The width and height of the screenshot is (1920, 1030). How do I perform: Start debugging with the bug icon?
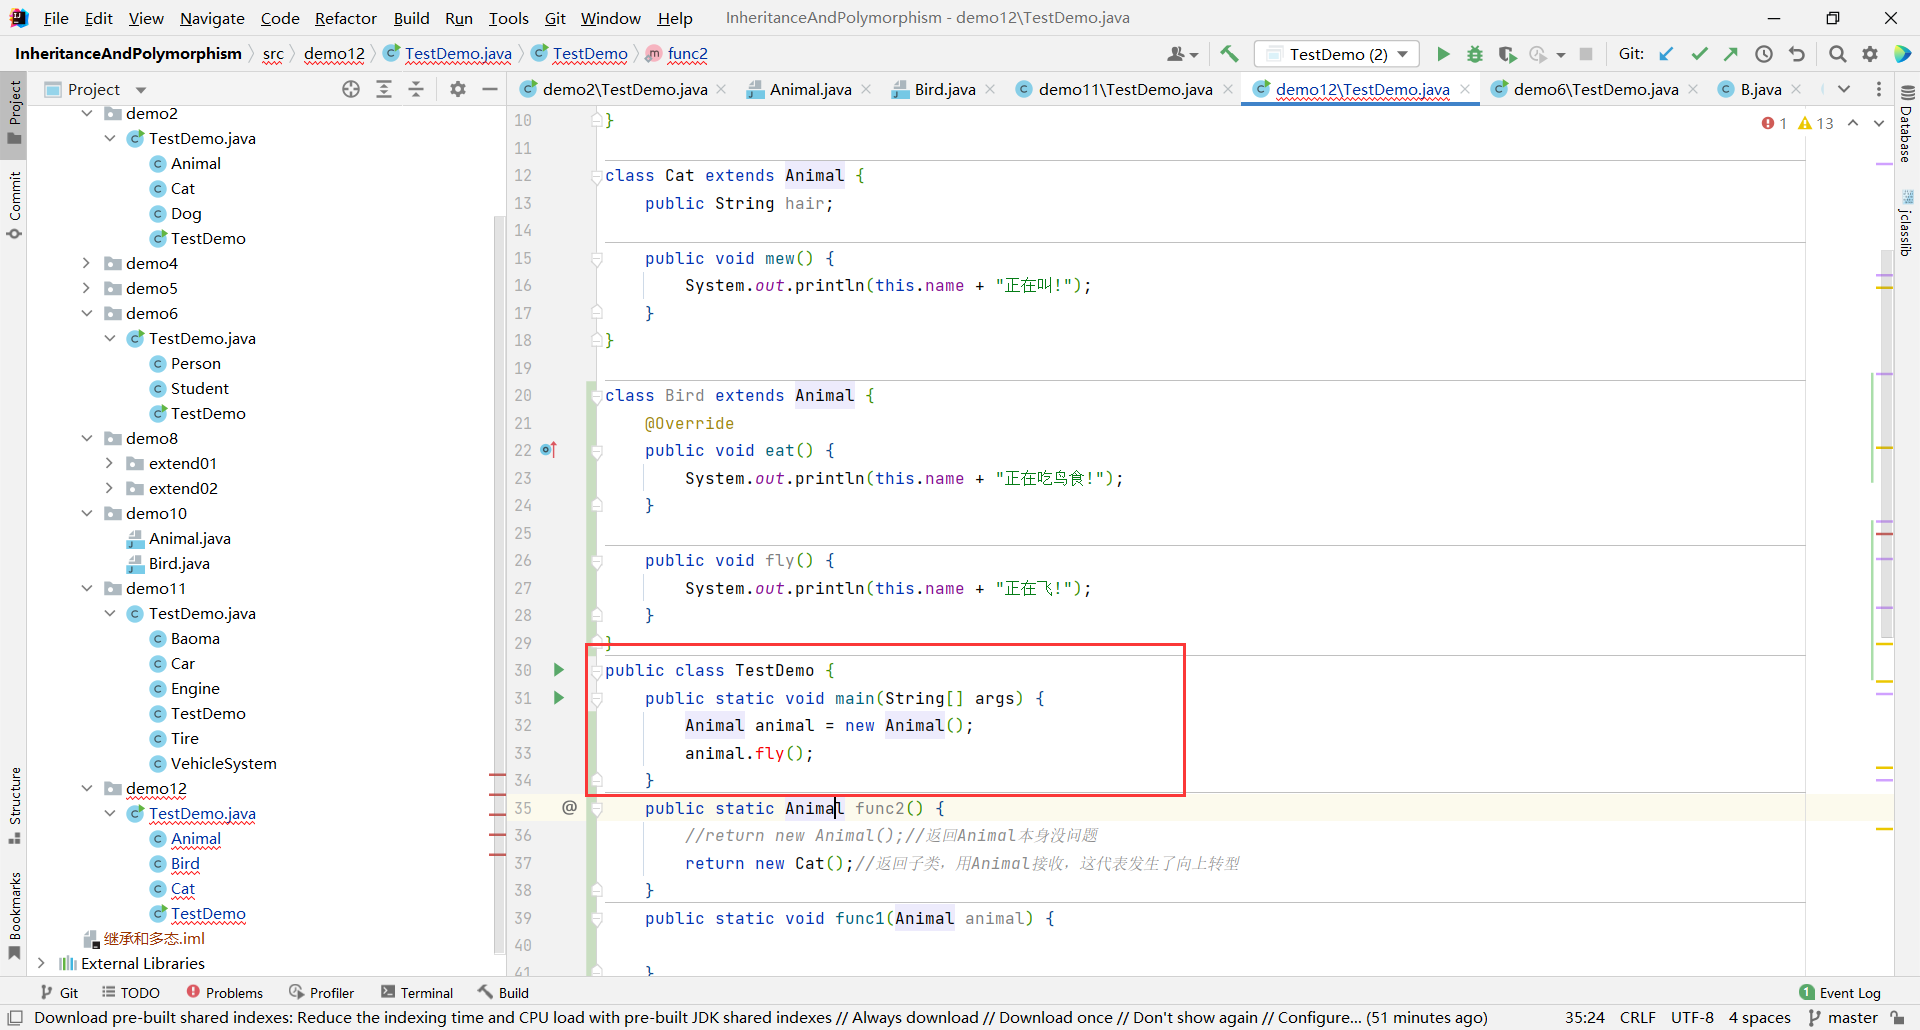(x=1475, y=54)
